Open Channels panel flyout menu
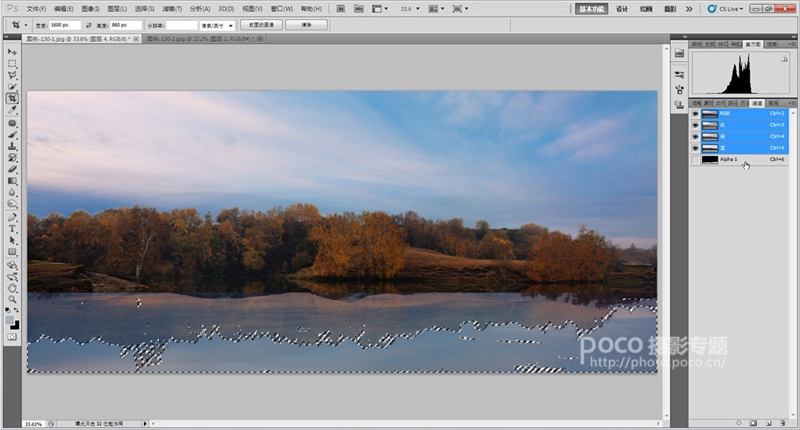Viewport: 800px width, 430px height. pos(792,103)
